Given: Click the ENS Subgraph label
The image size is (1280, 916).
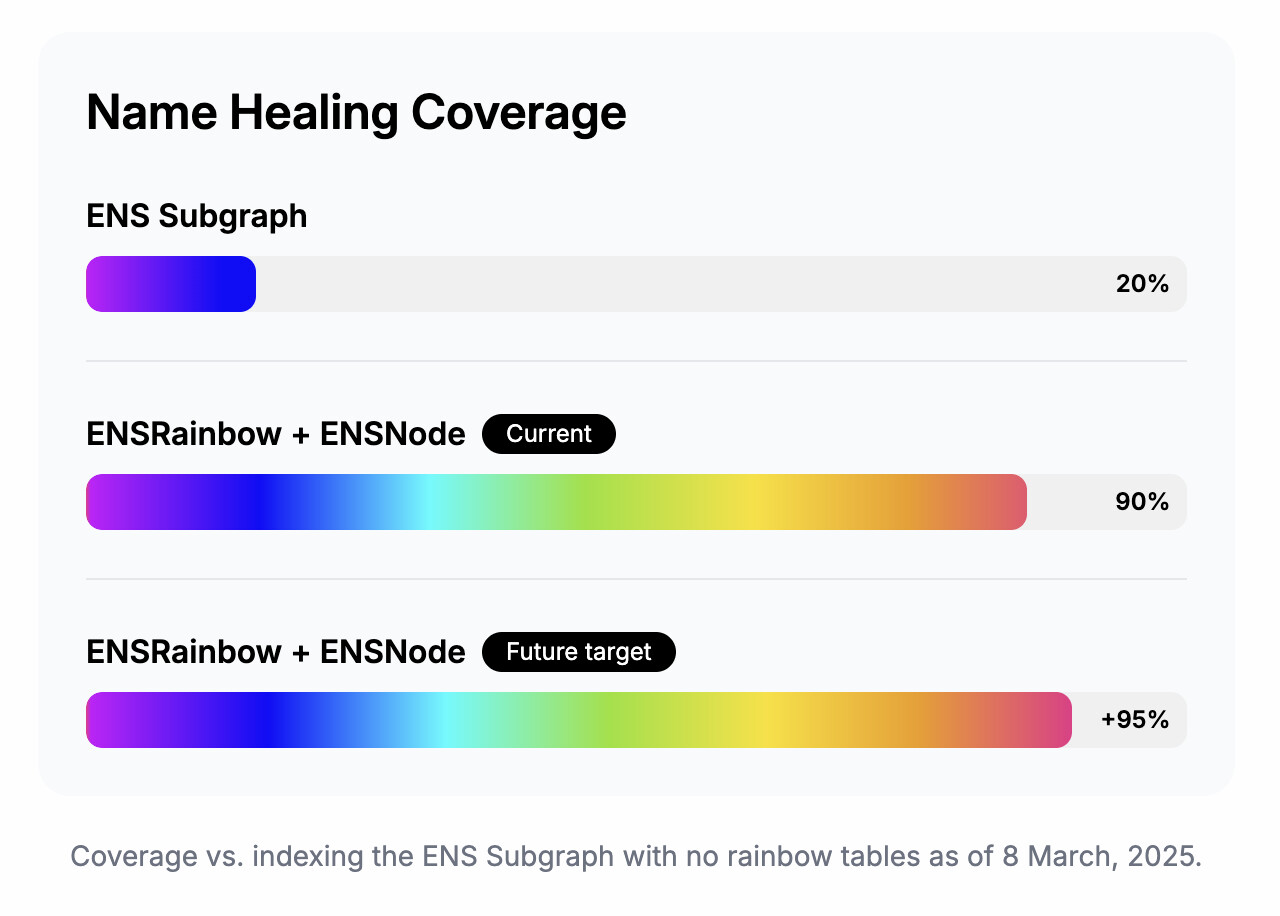Looking at the screenshot, I should (197, 216).
